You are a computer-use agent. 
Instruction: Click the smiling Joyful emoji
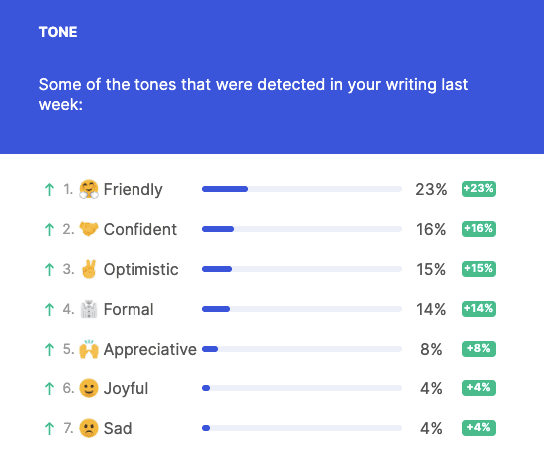coord(89,388)
